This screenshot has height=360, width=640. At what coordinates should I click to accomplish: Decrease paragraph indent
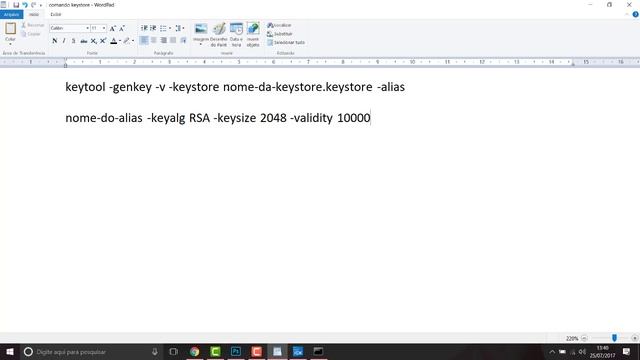click(x=144, y=28)
